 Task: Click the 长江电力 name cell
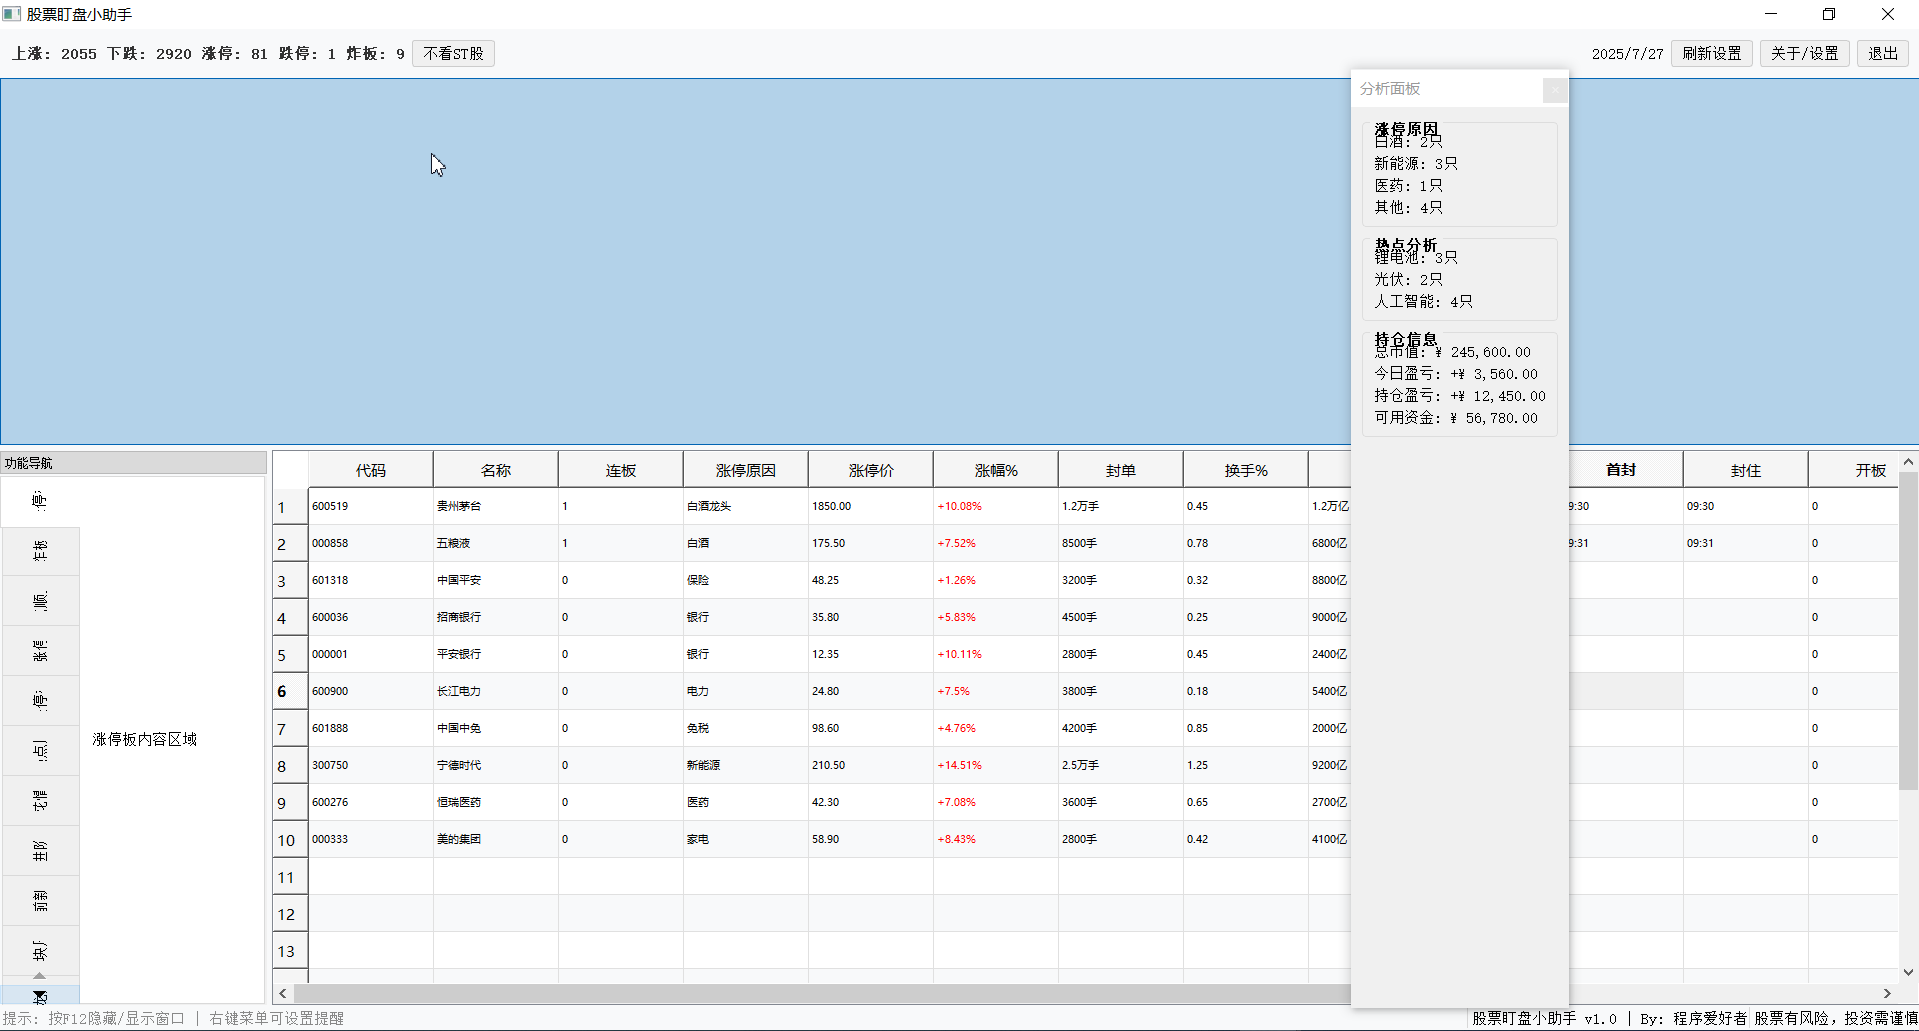[495, 691]
